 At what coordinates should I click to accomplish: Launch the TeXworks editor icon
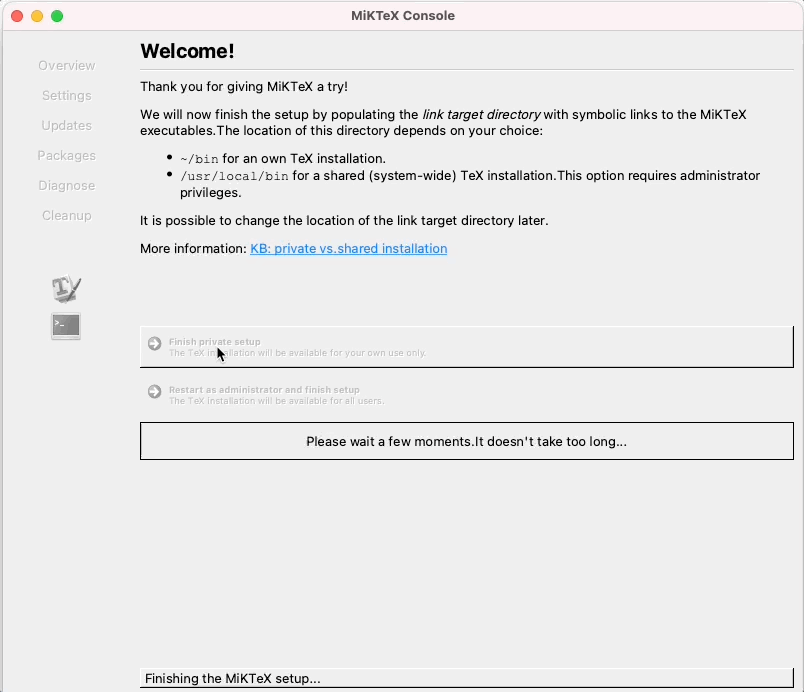(x=66, y=290)
